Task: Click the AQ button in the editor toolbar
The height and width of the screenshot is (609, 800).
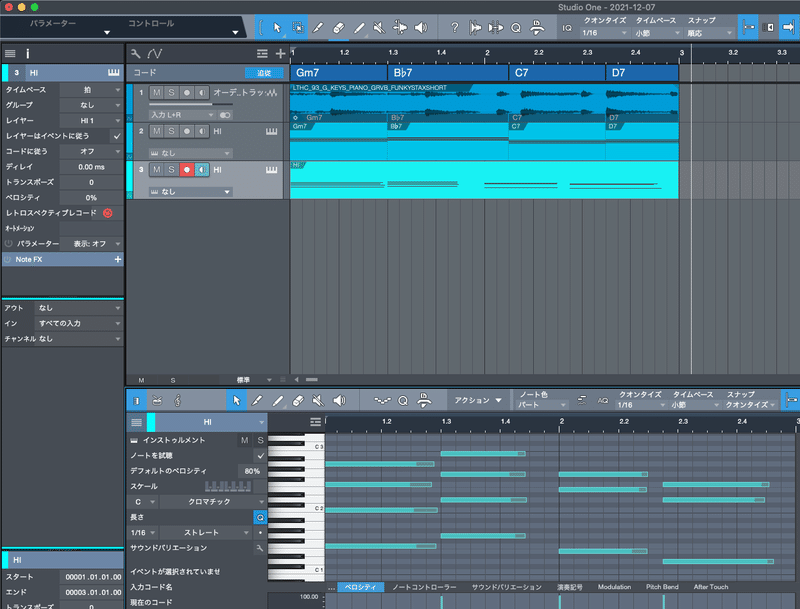Action: click(x=603, y=399)
